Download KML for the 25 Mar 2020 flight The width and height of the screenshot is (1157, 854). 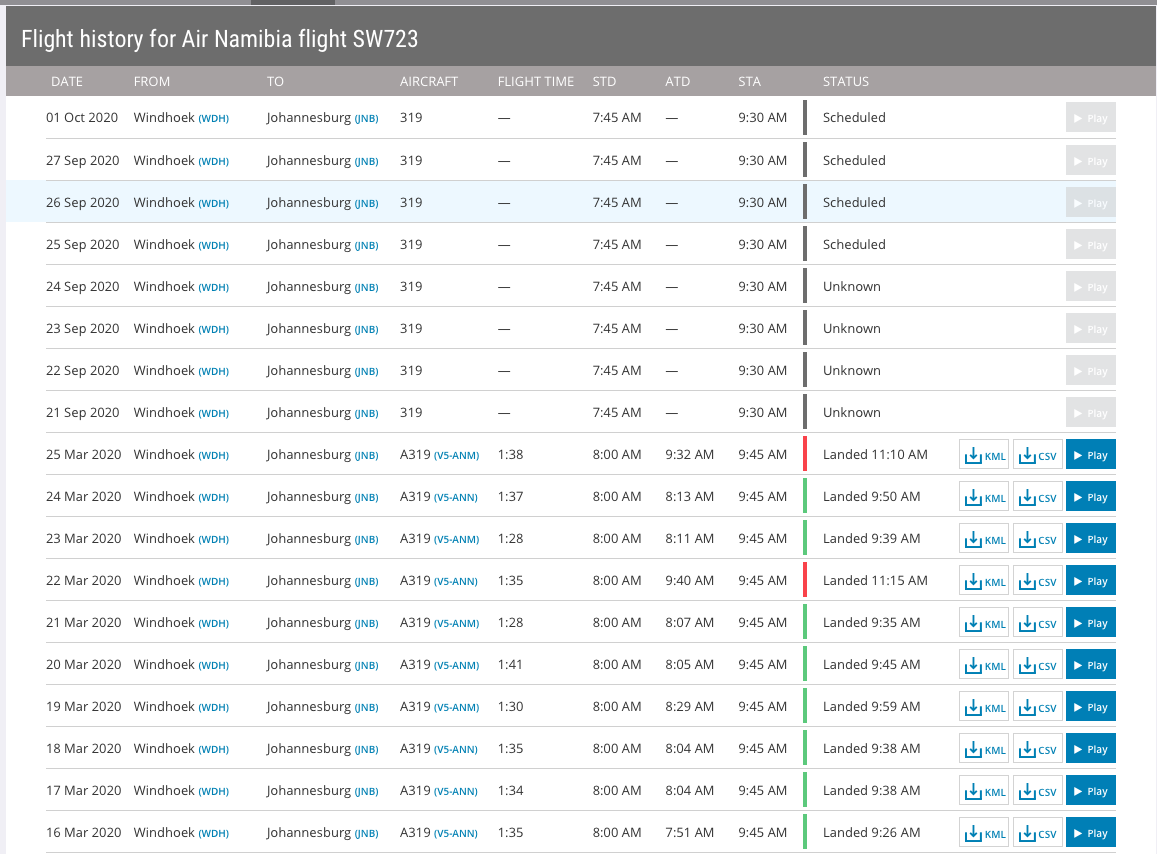point(984,455)
